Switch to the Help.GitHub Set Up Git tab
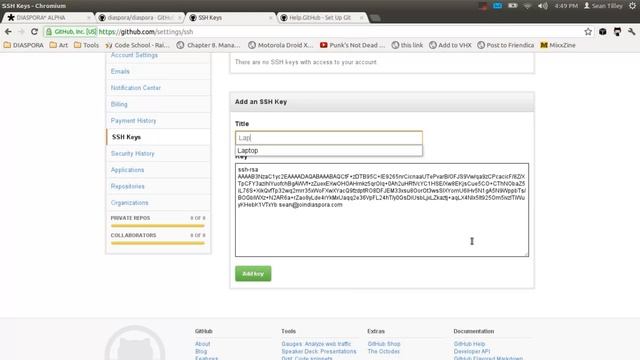This screenshot has height=360, width=640. tap(321, 18)
